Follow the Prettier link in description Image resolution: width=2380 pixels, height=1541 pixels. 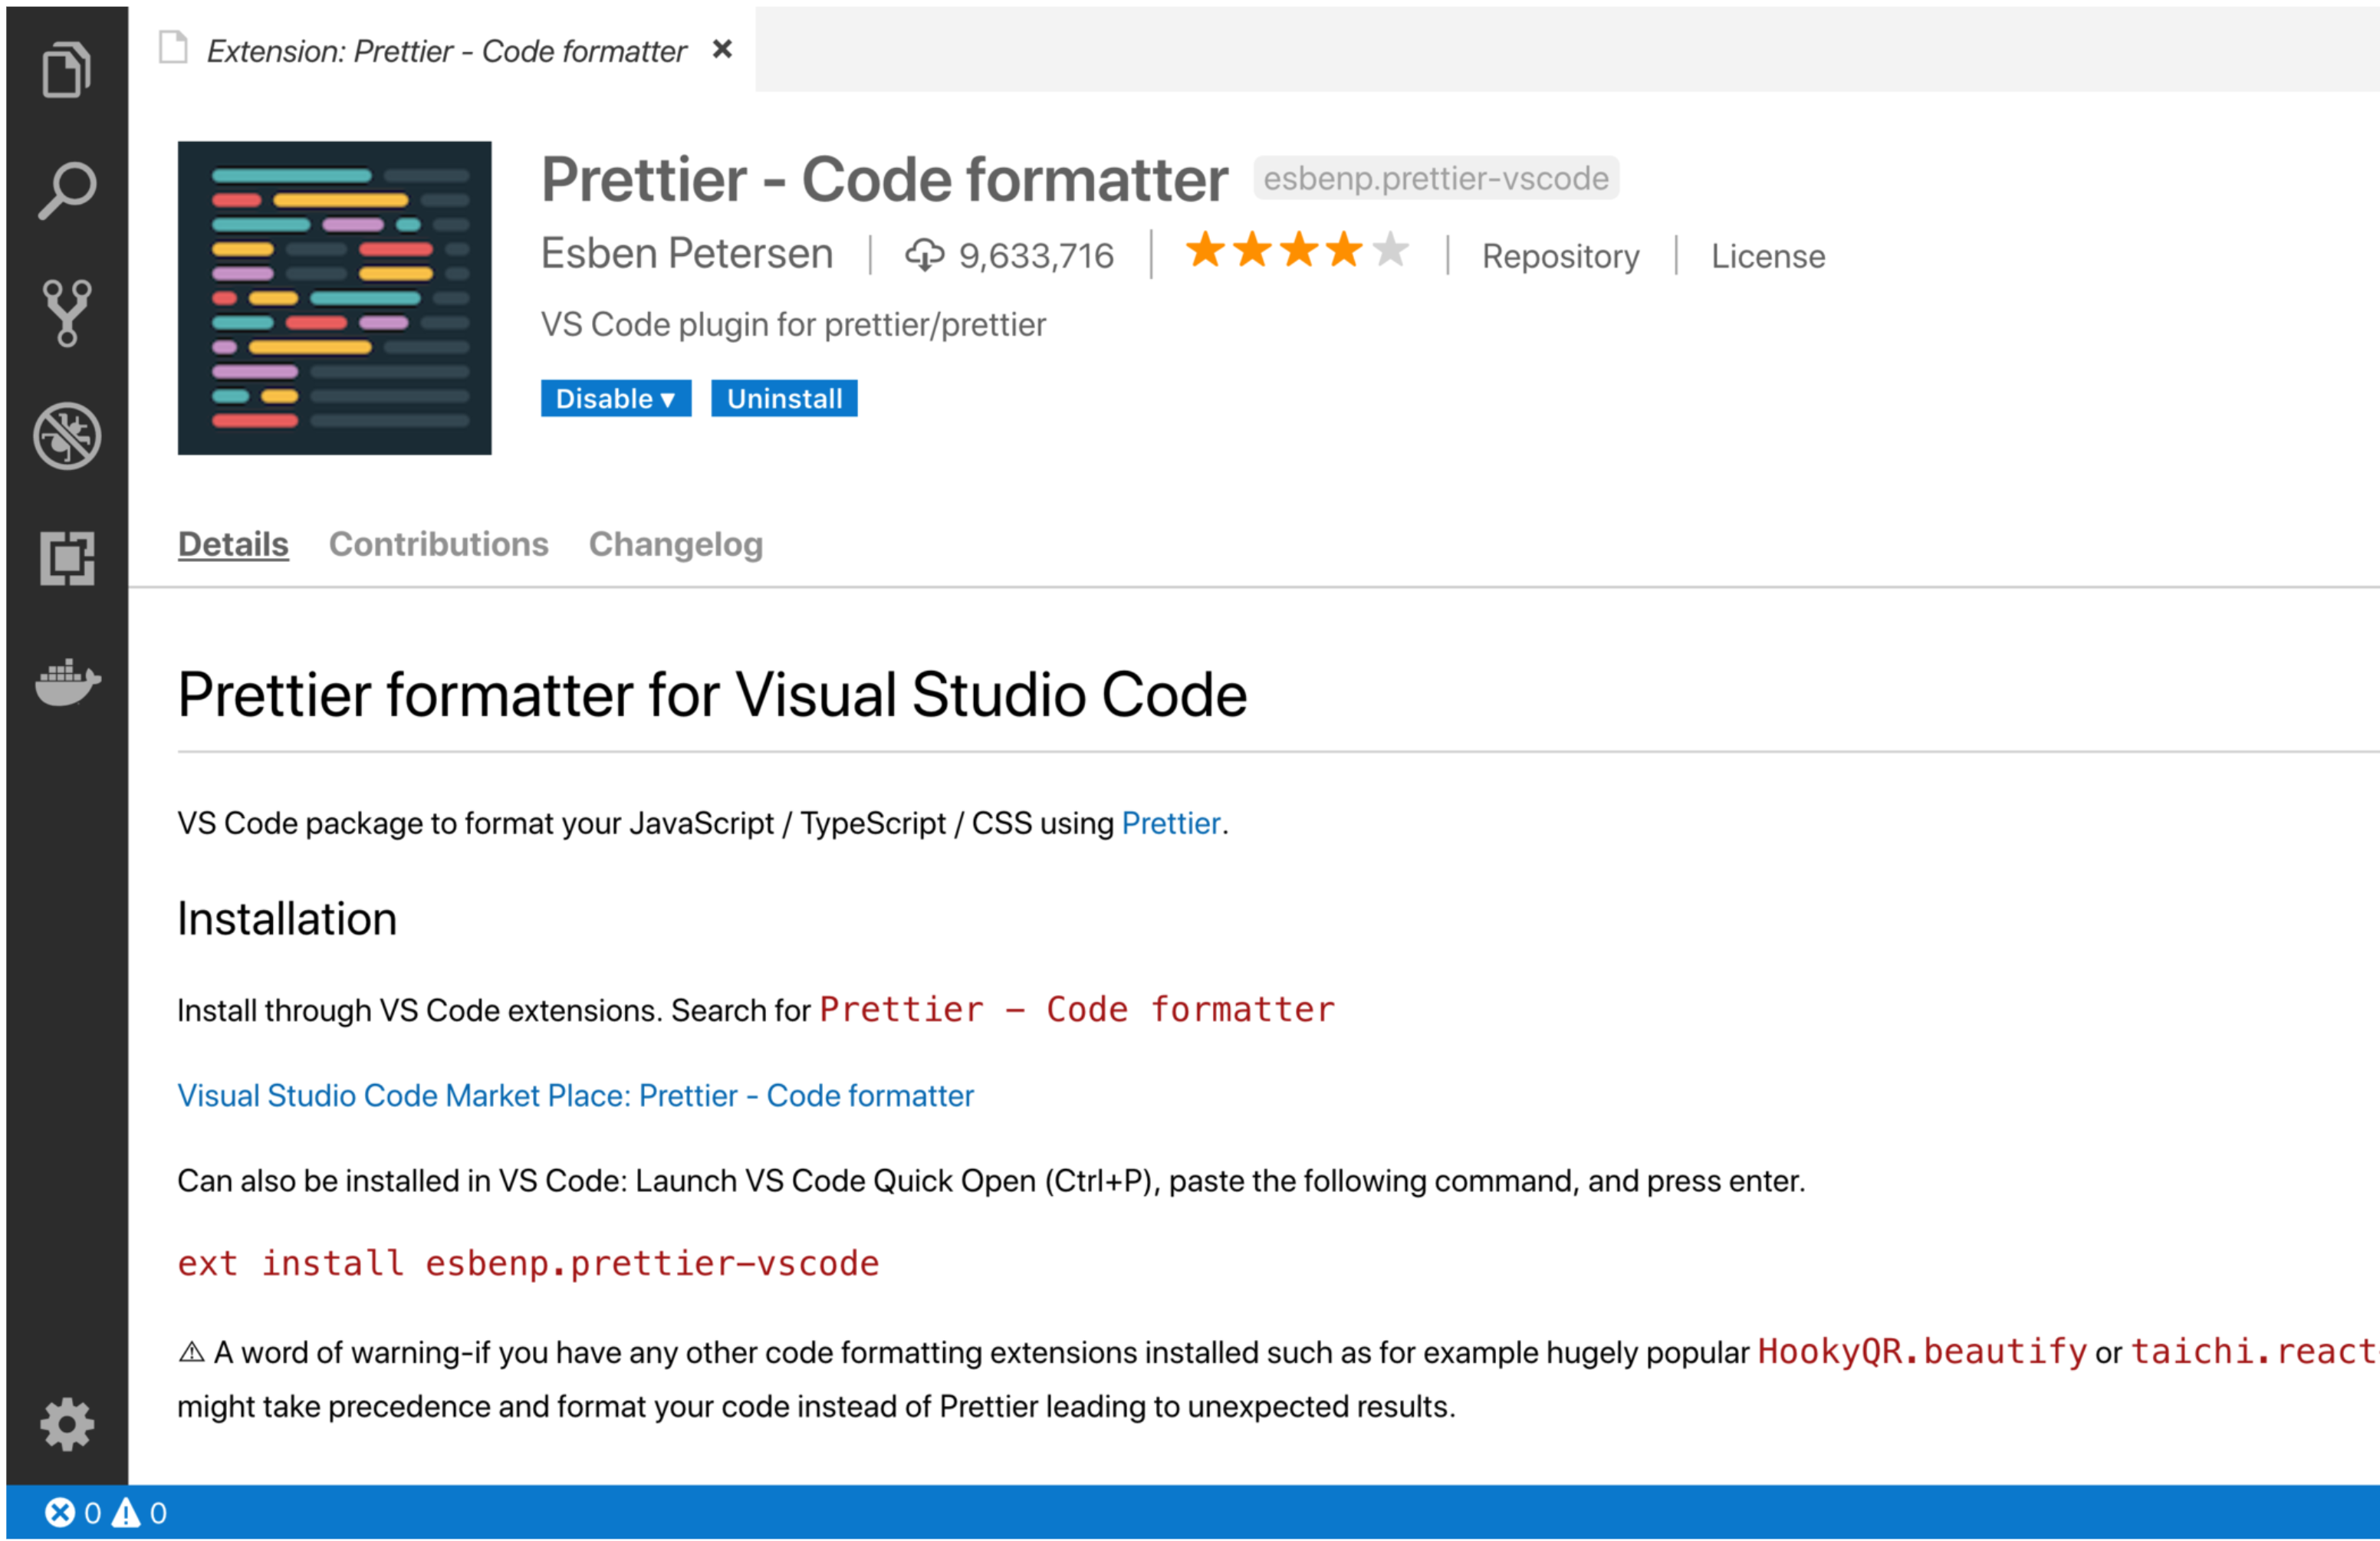click(1171, 823)
